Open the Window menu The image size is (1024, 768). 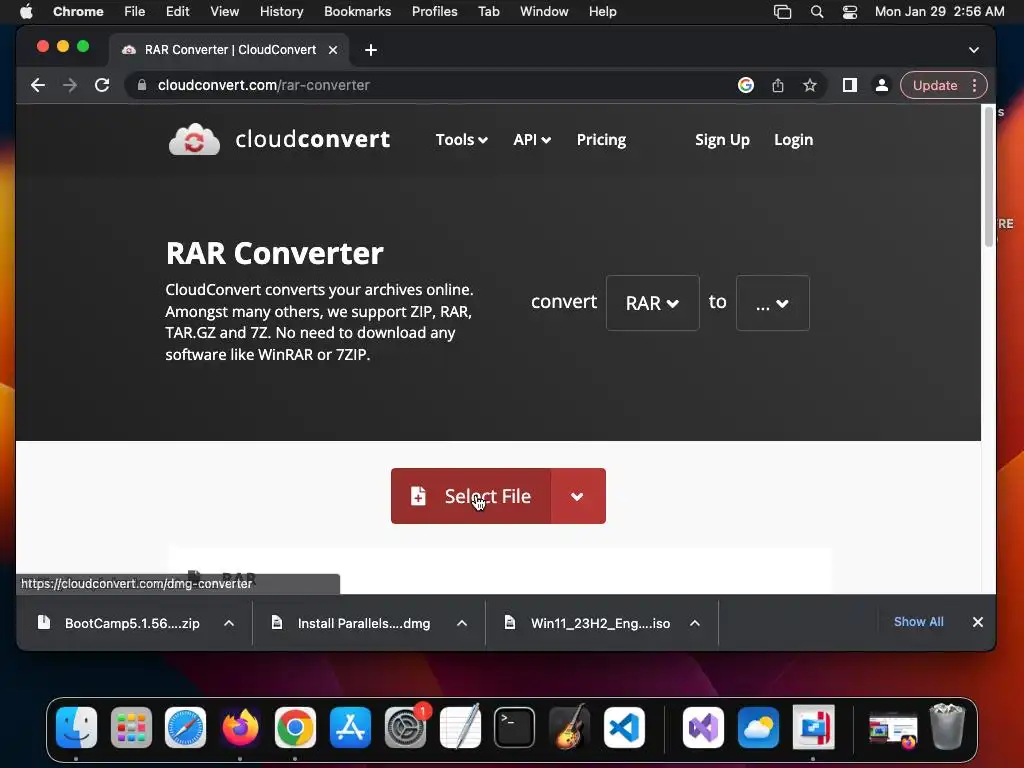[544, 12]
